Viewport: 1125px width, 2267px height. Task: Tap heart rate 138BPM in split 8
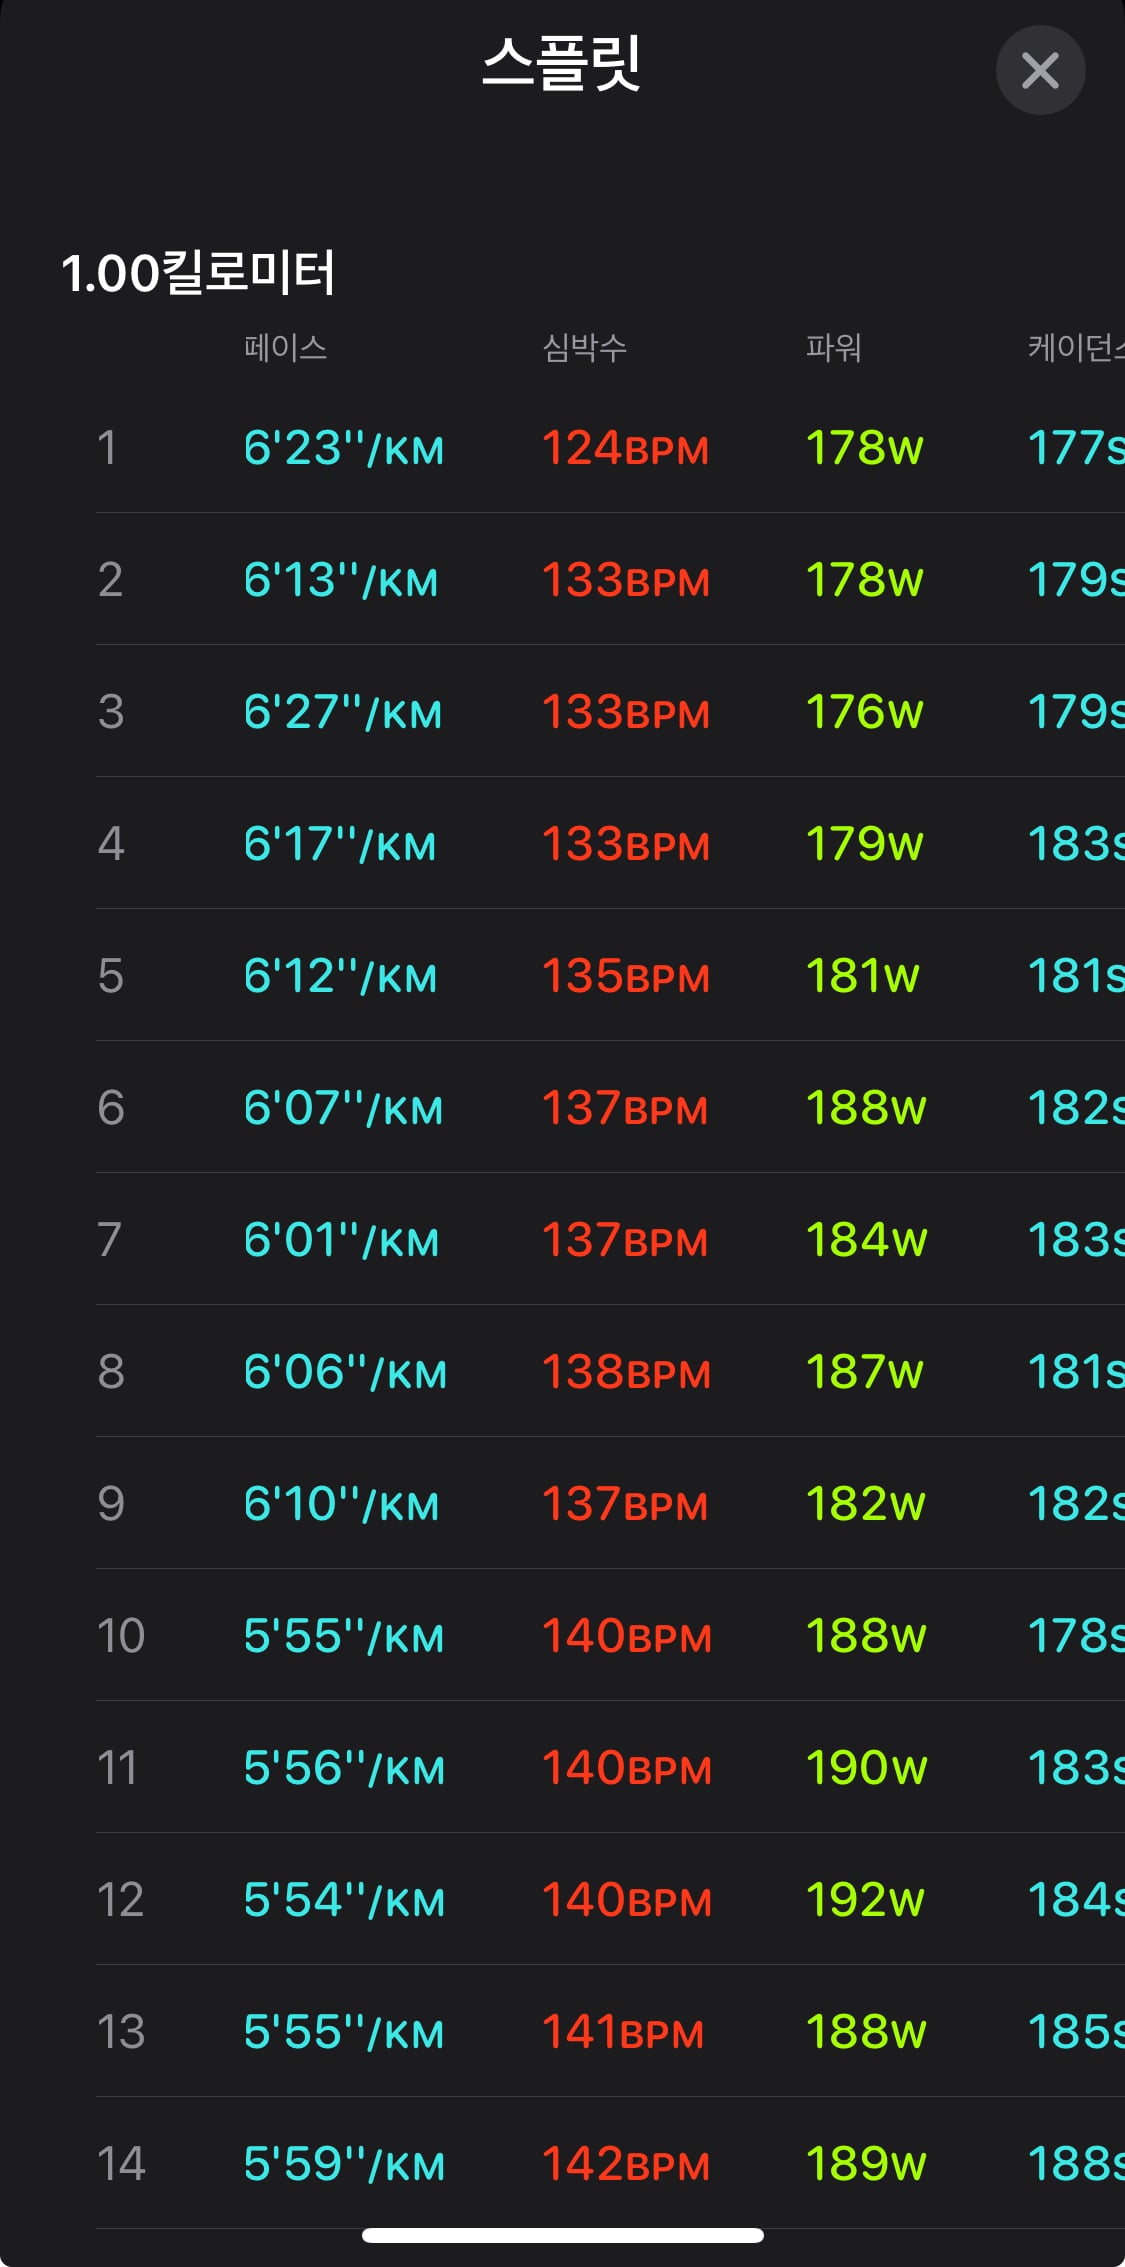point(626,1372)
